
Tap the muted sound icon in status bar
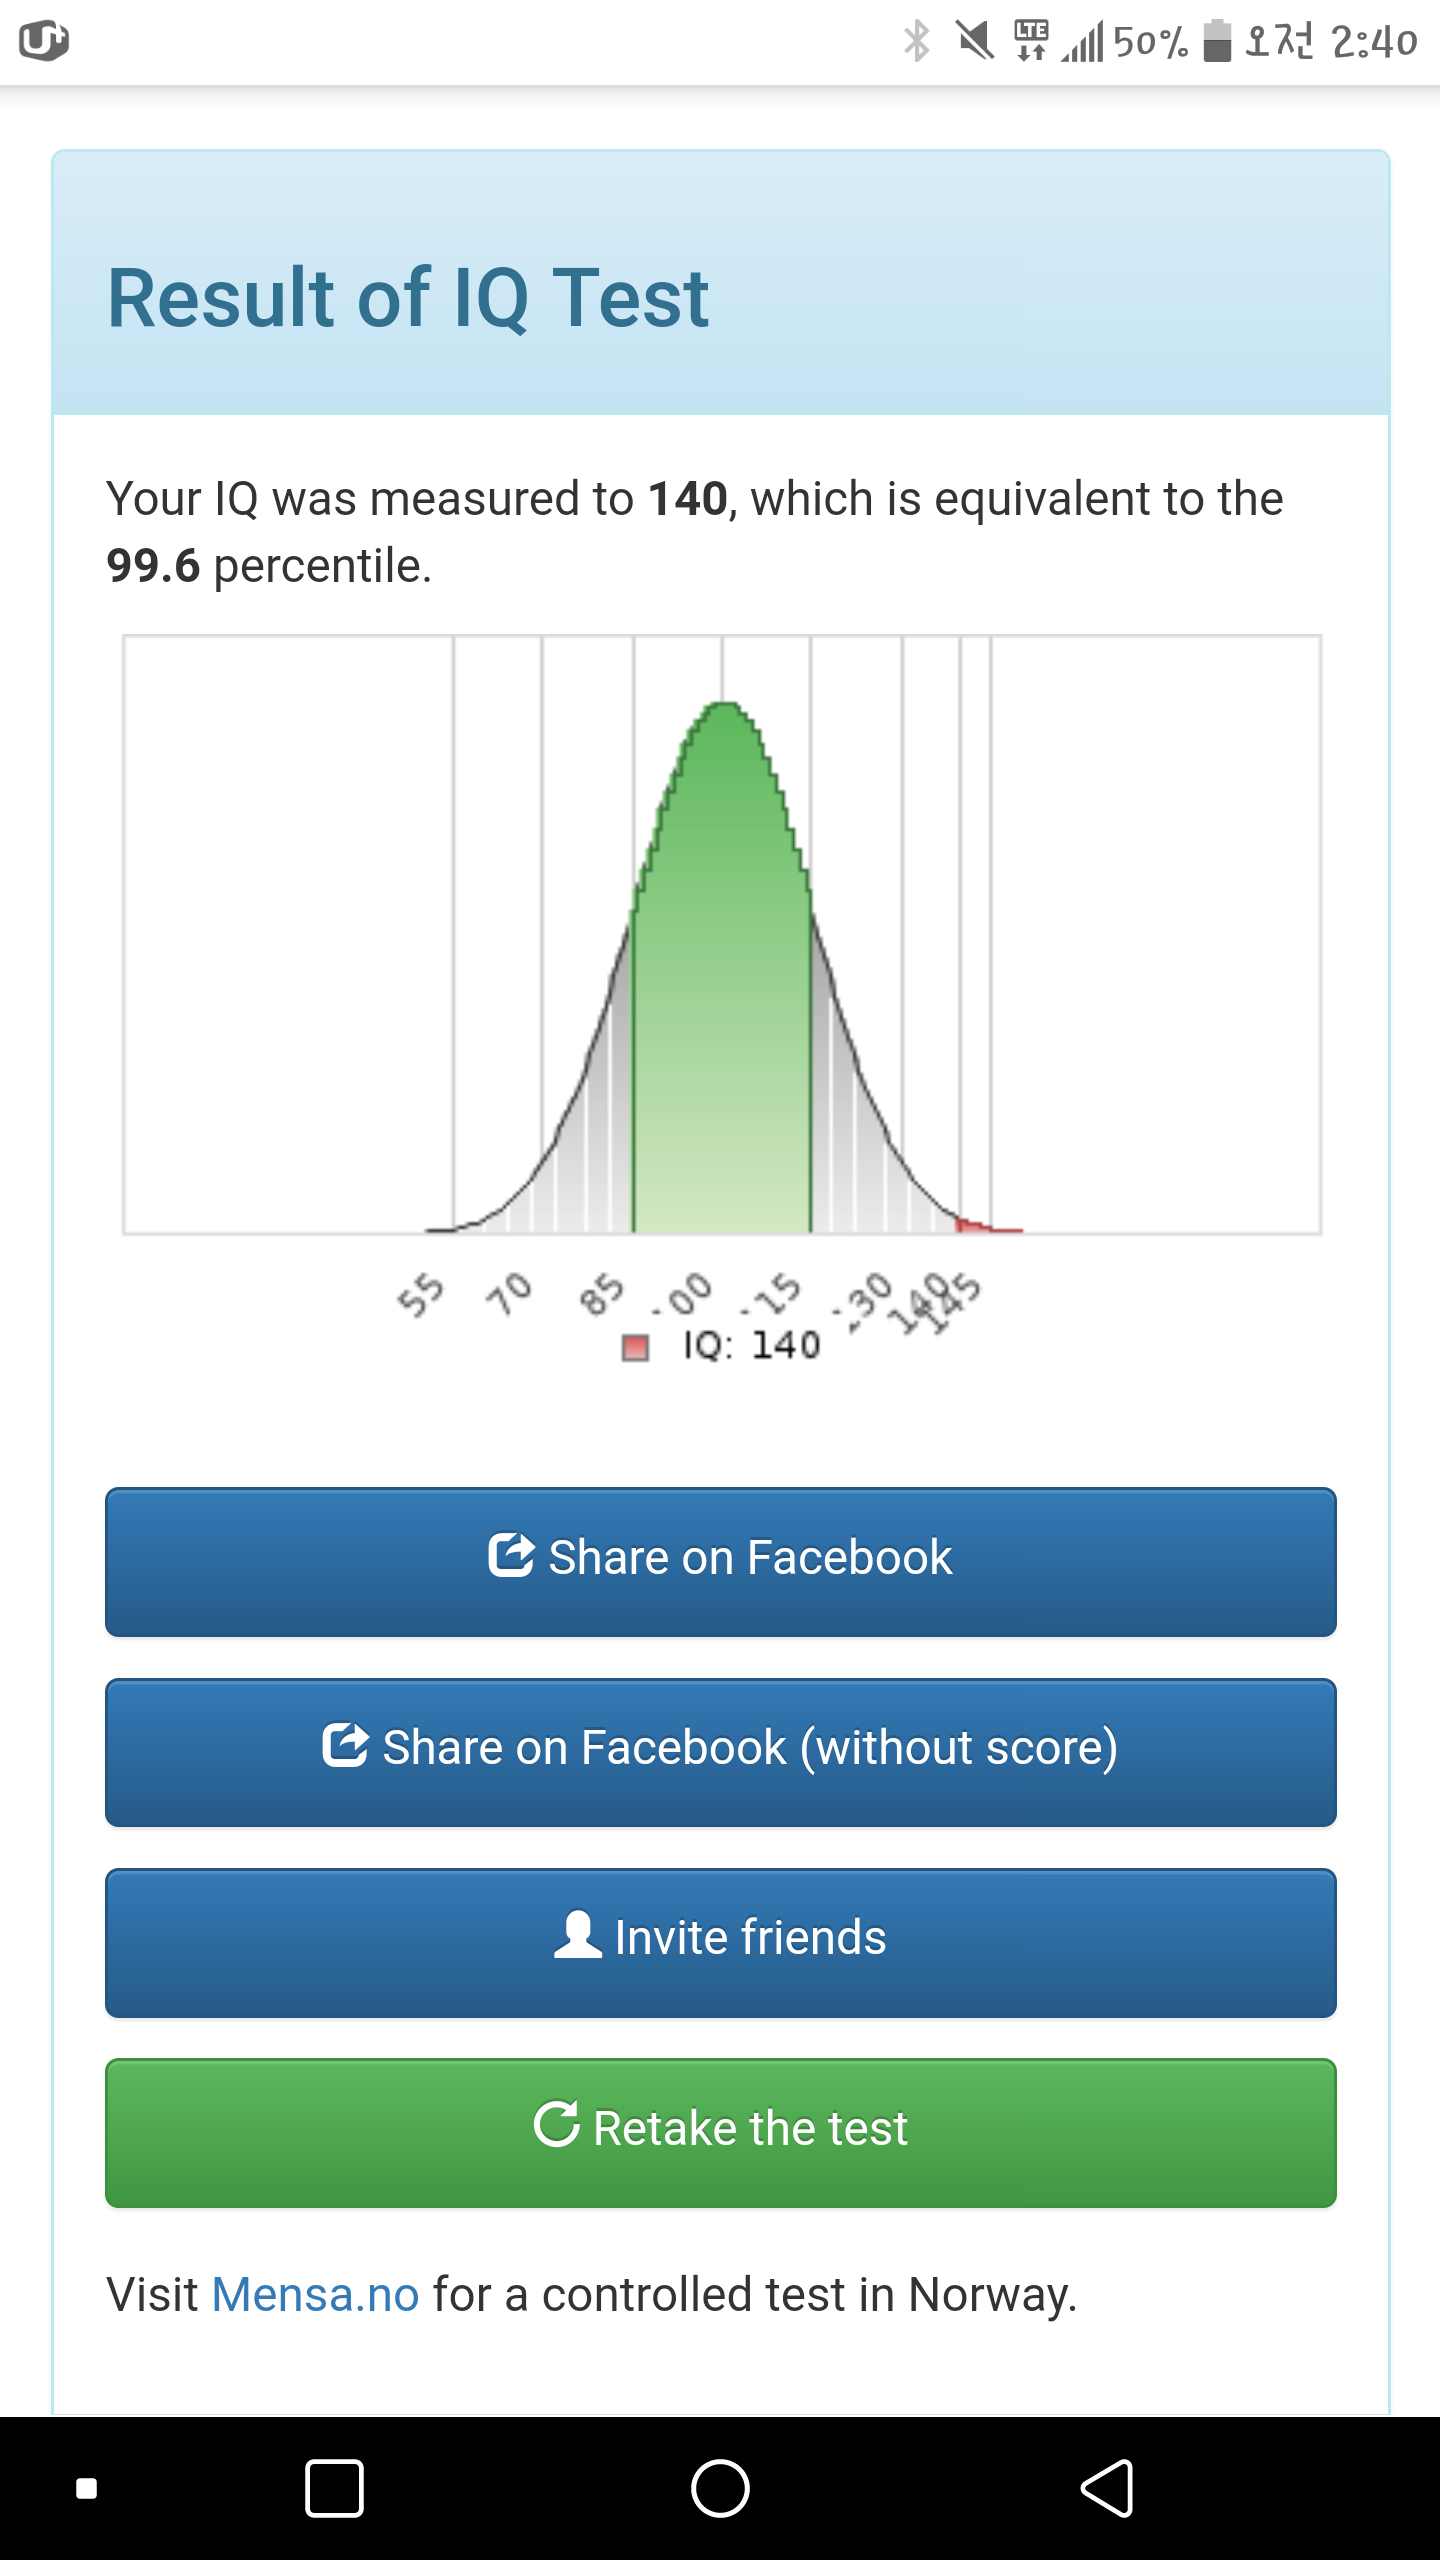pyautogui.click(x=974, y=41)
